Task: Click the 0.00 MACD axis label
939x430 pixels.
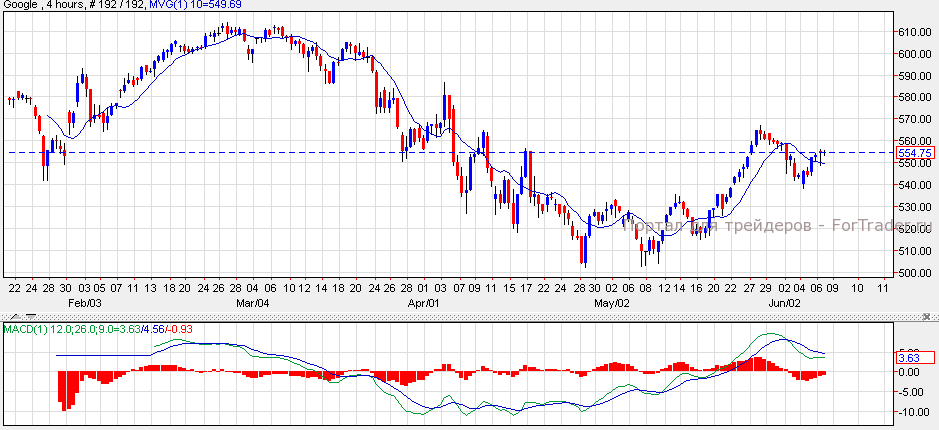Action: pos(909,372)
